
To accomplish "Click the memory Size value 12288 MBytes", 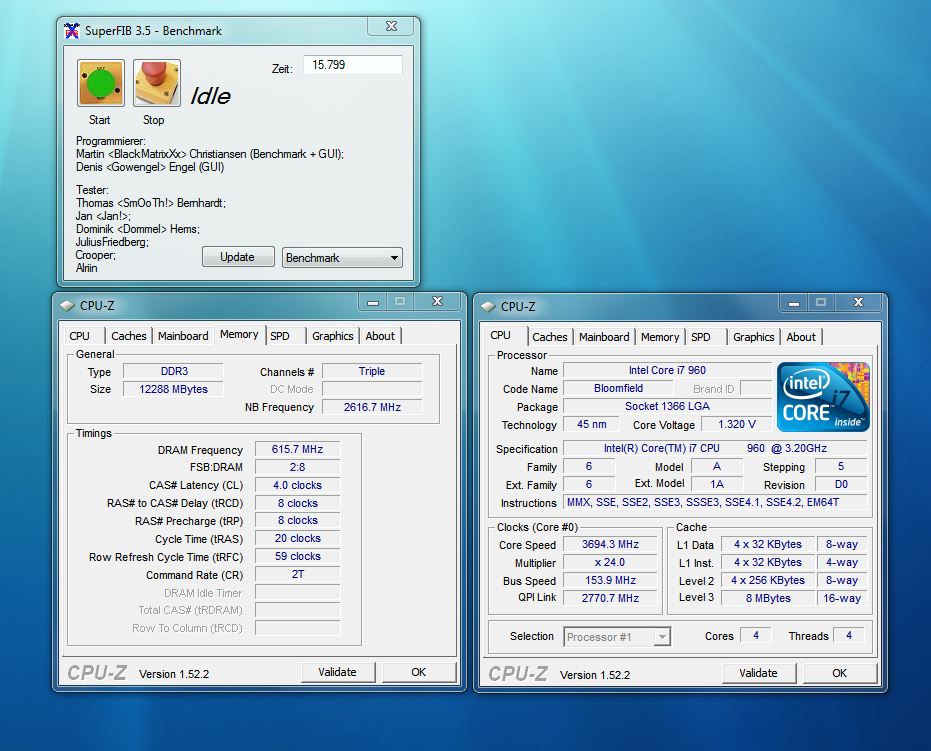I will 173,389.
